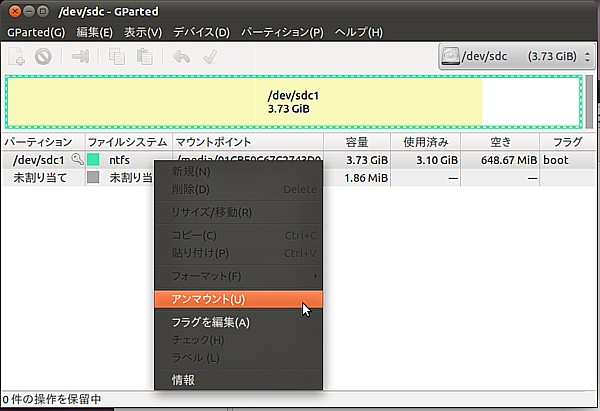
Task: Click the hard disk icon in device selector
Action: (x=450, y=56)
